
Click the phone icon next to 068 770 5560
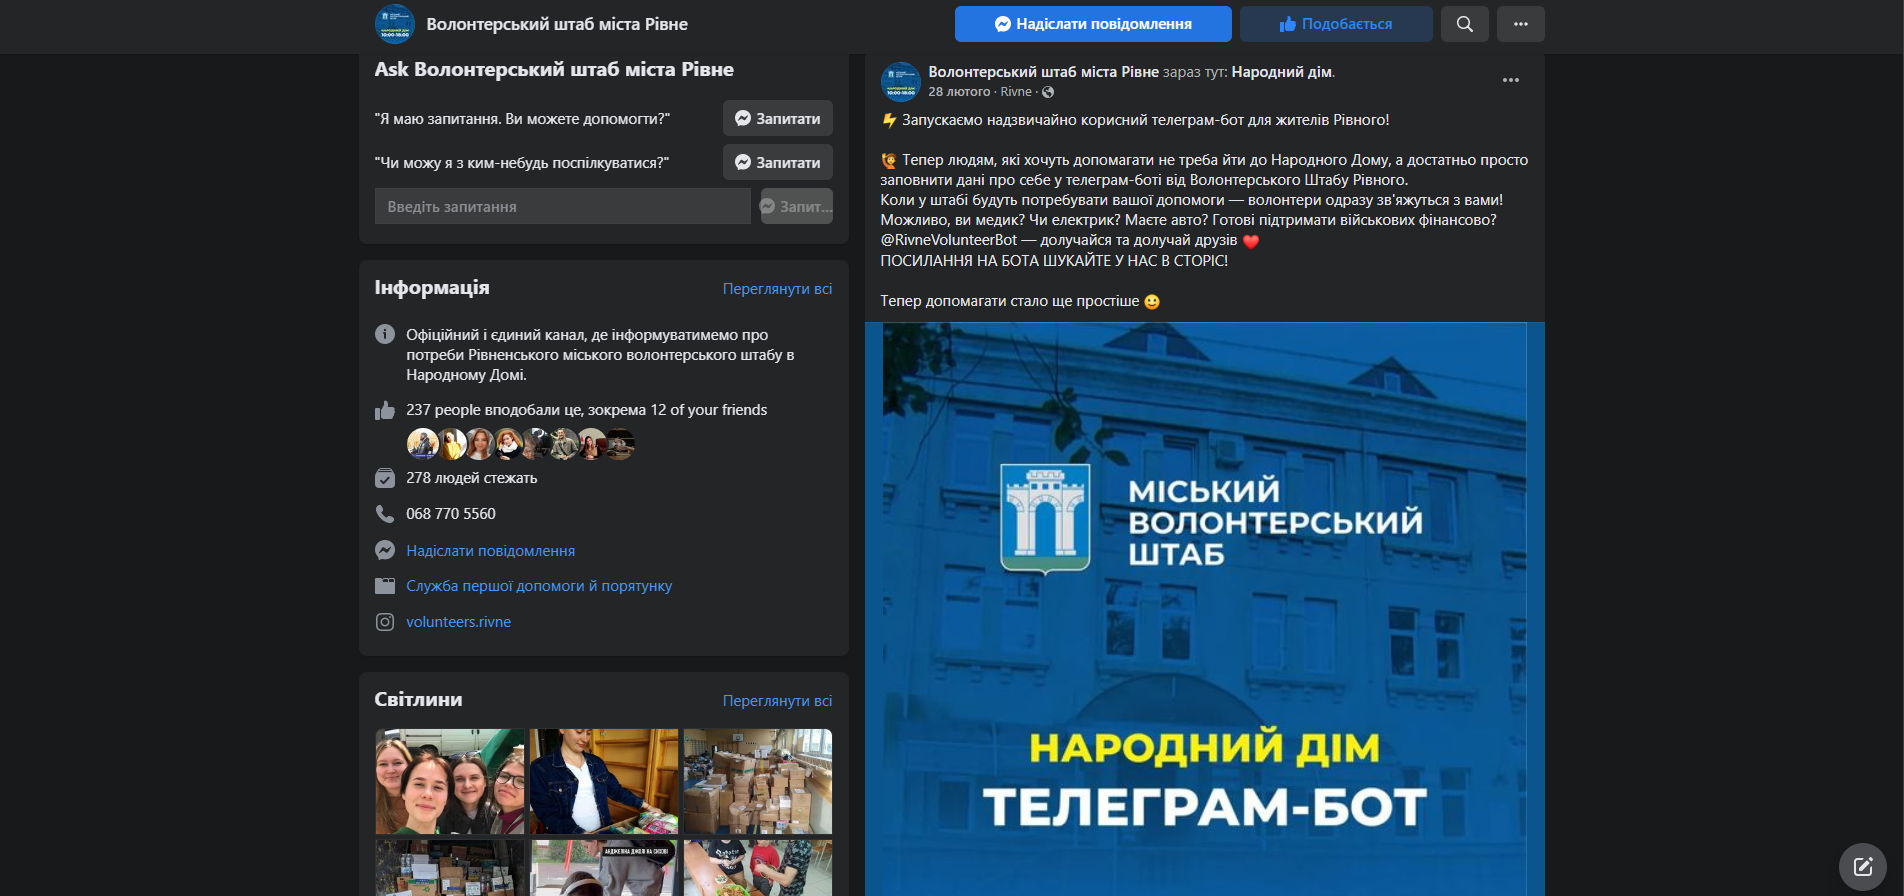[385, 514]
